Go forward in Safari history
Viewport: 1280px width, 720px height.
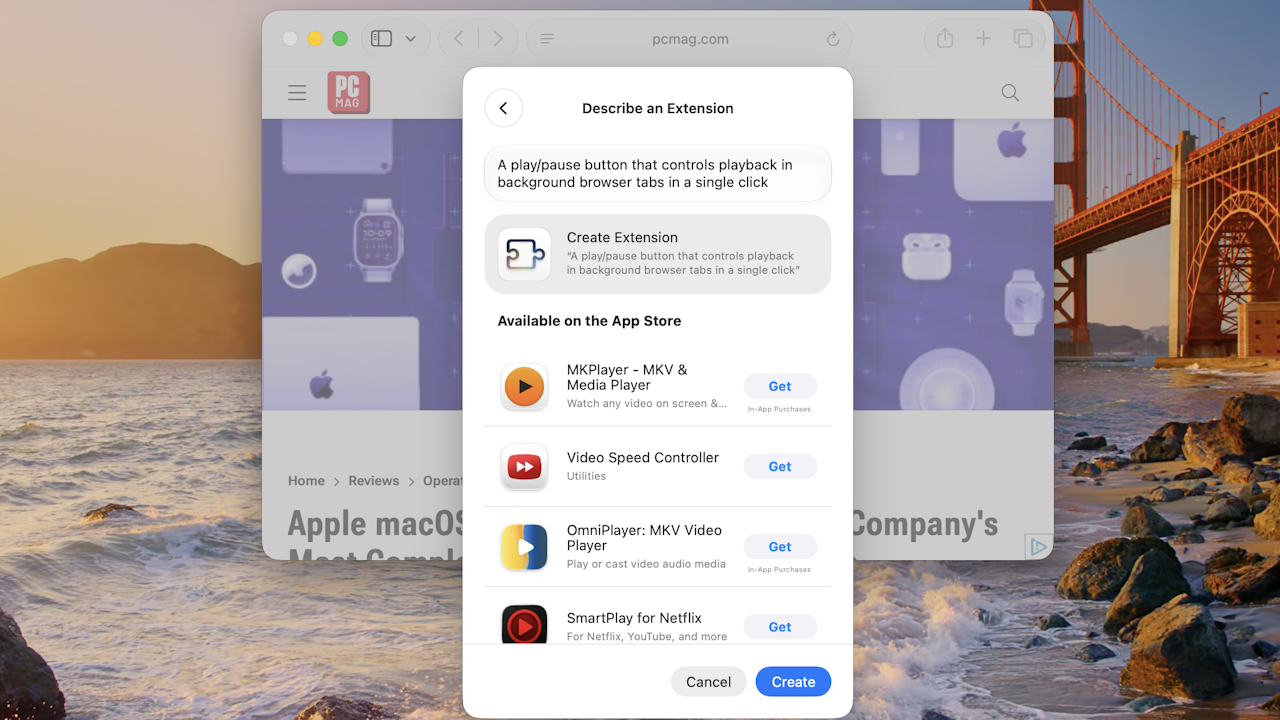coord(498,39)
